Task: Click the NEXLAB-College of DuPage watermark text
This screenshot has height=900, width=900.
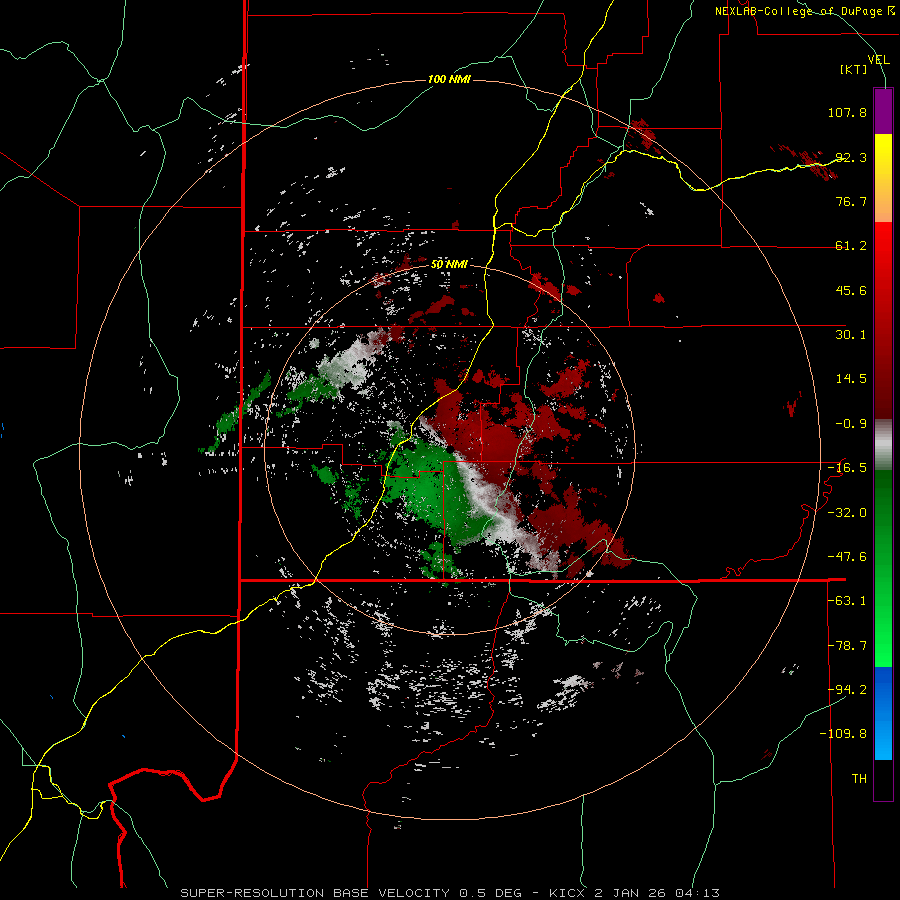Action: [799, 11]
